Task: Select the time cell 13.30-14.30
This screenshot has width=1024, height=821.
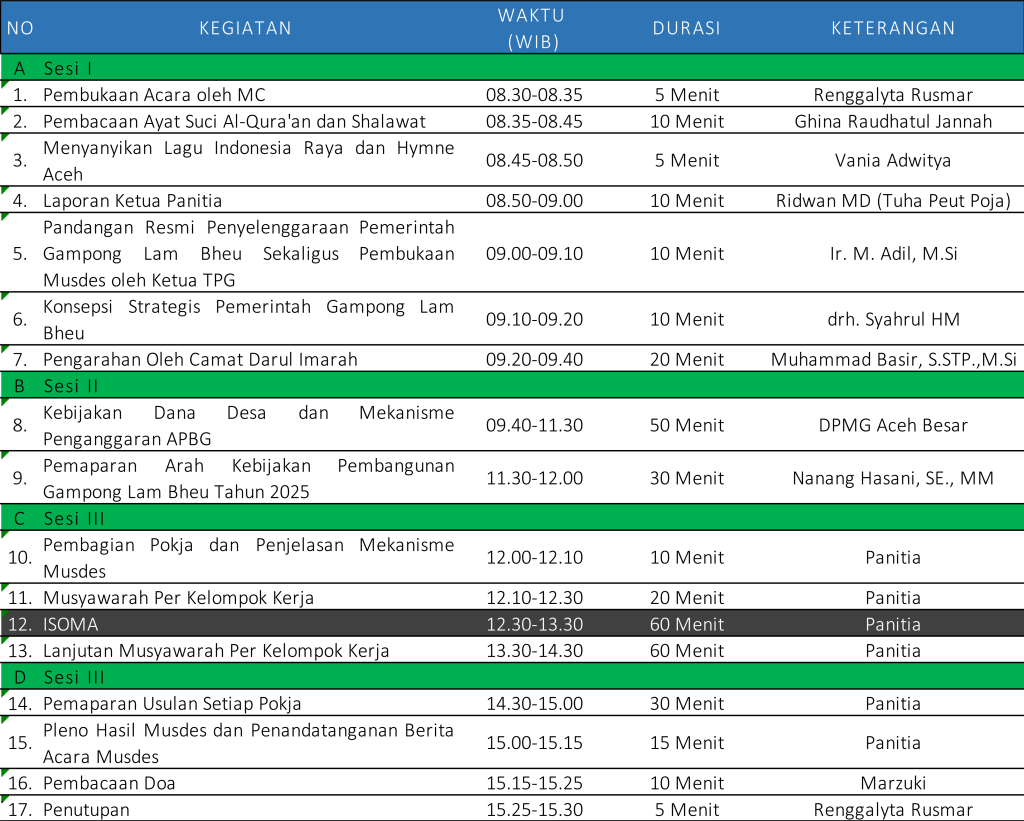Action: (x=534, y=651)
